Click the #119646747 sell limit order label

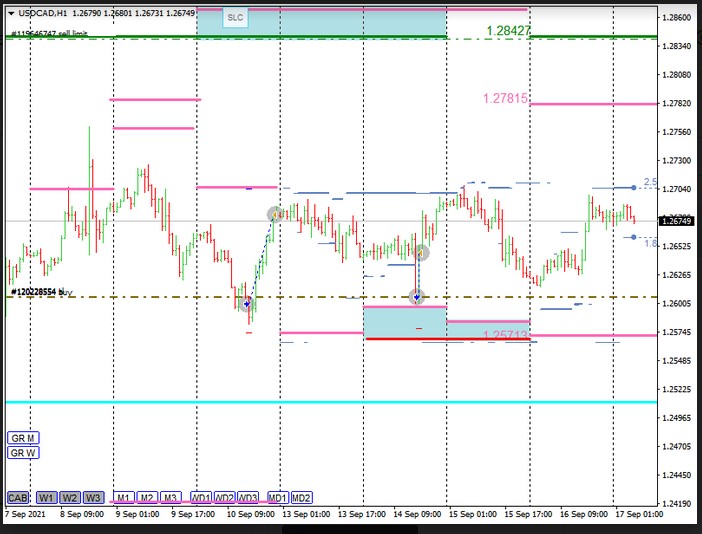(50, 34)
